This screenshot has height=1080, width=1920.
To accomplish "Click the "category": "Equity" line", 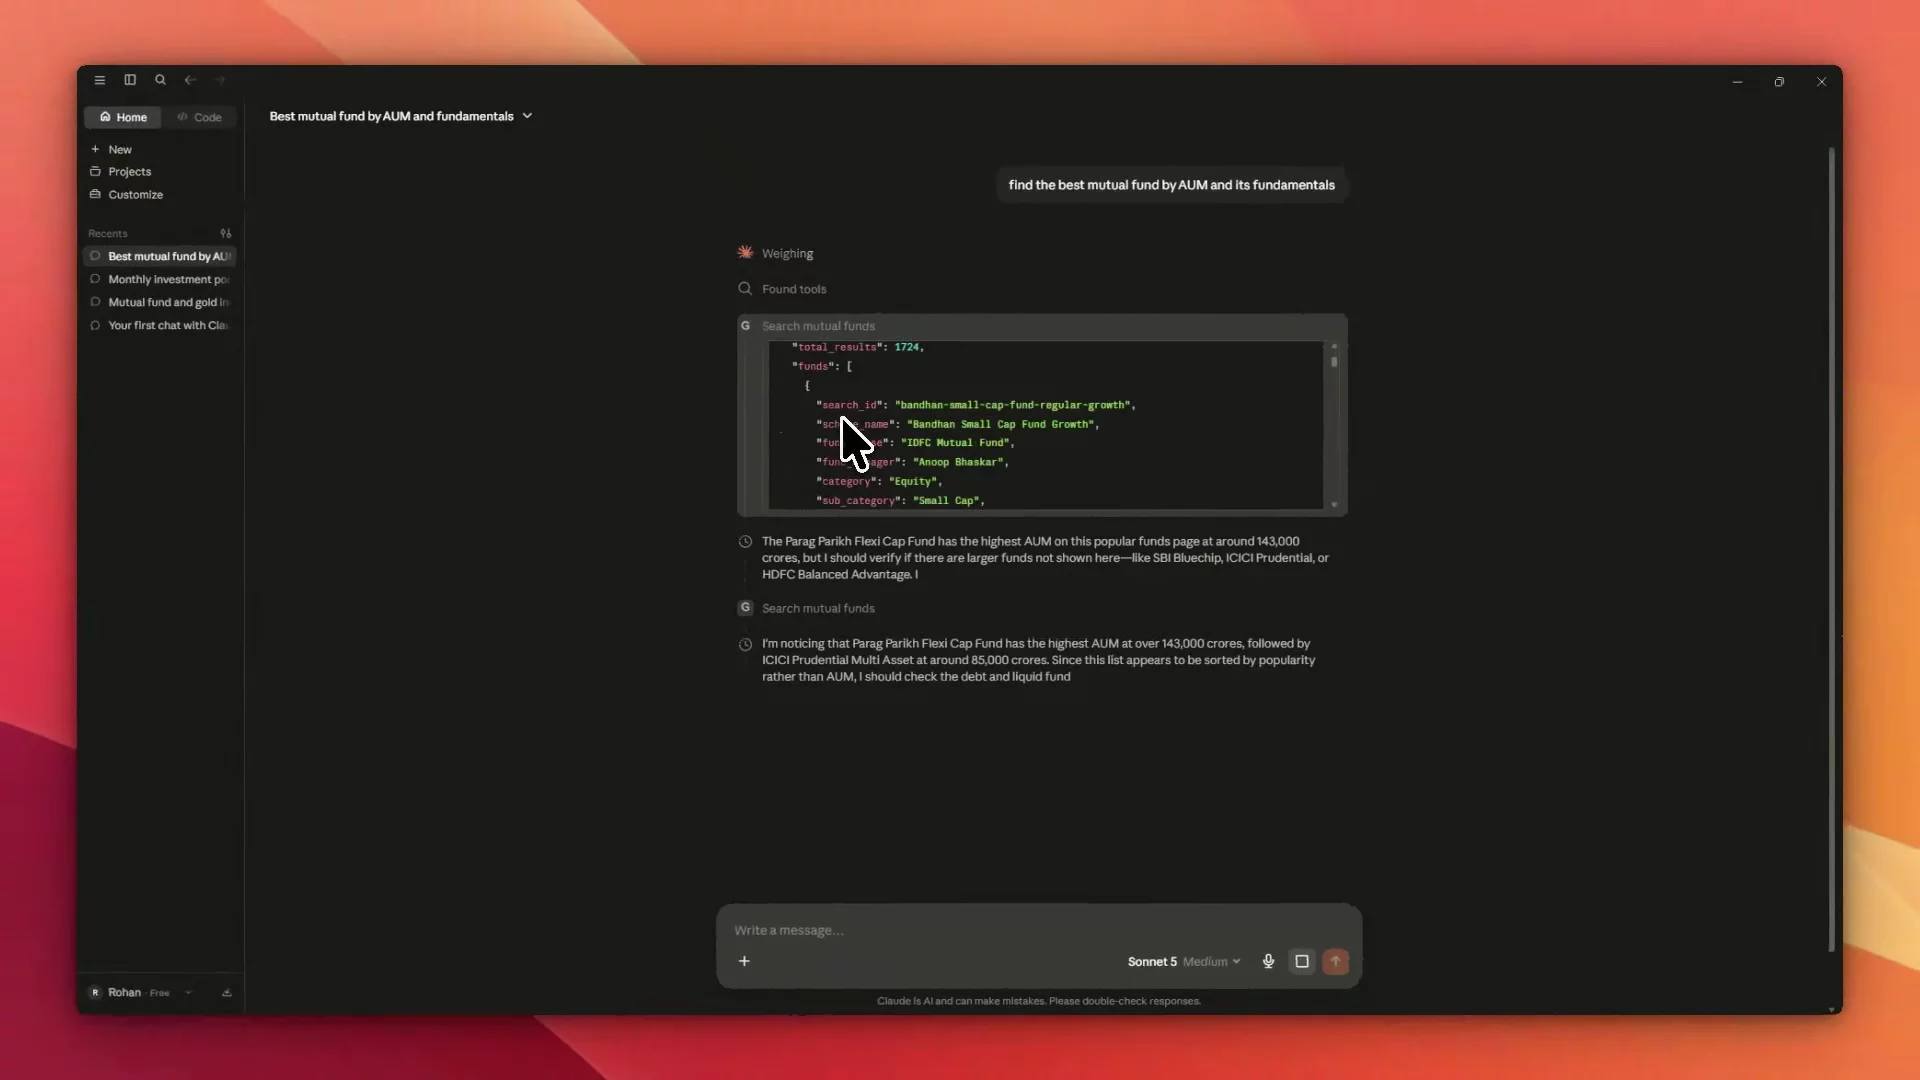I will [879, 481].
